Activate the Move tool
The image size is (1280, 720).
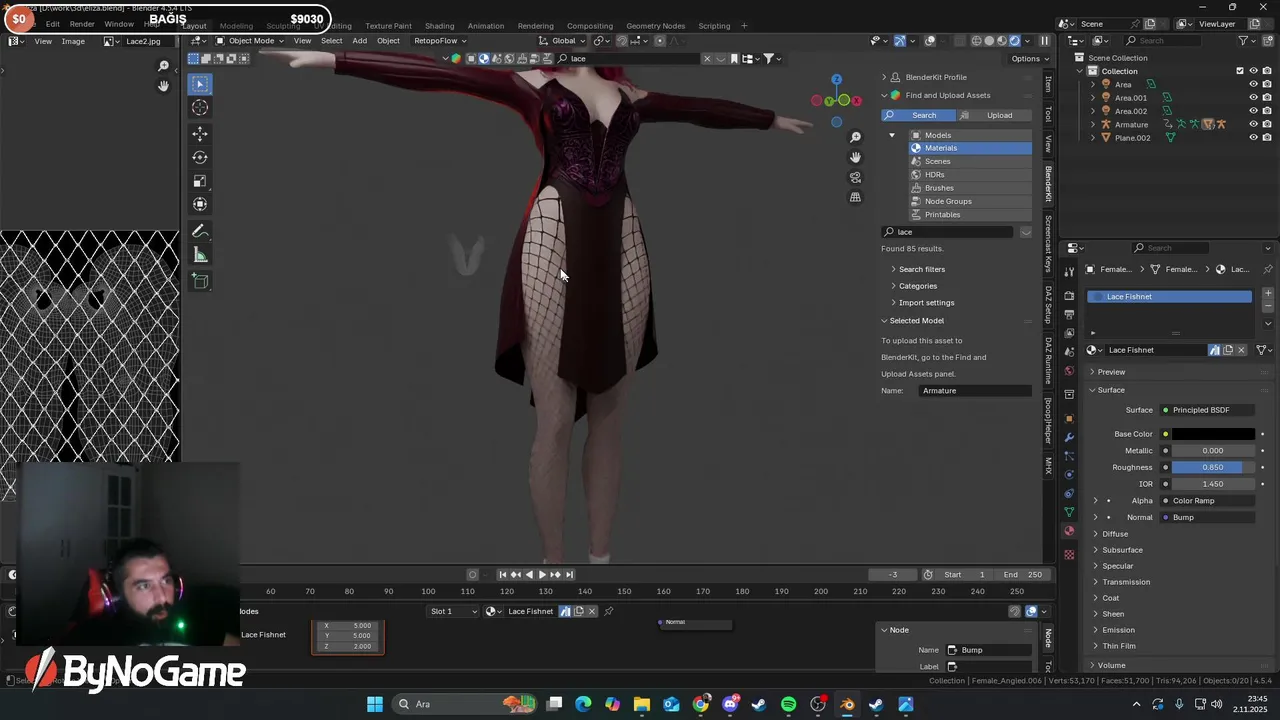200,133
